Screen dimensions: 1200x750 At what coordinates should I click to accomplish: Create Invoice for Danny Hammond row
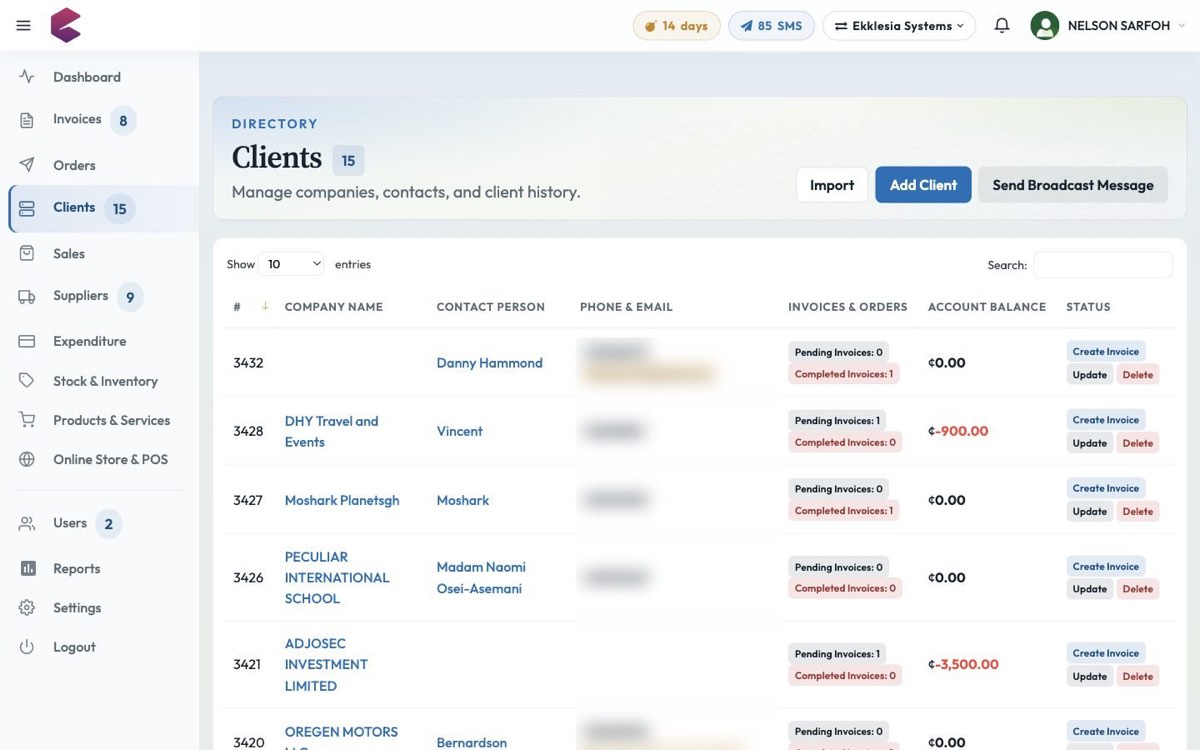point(1106,352)
